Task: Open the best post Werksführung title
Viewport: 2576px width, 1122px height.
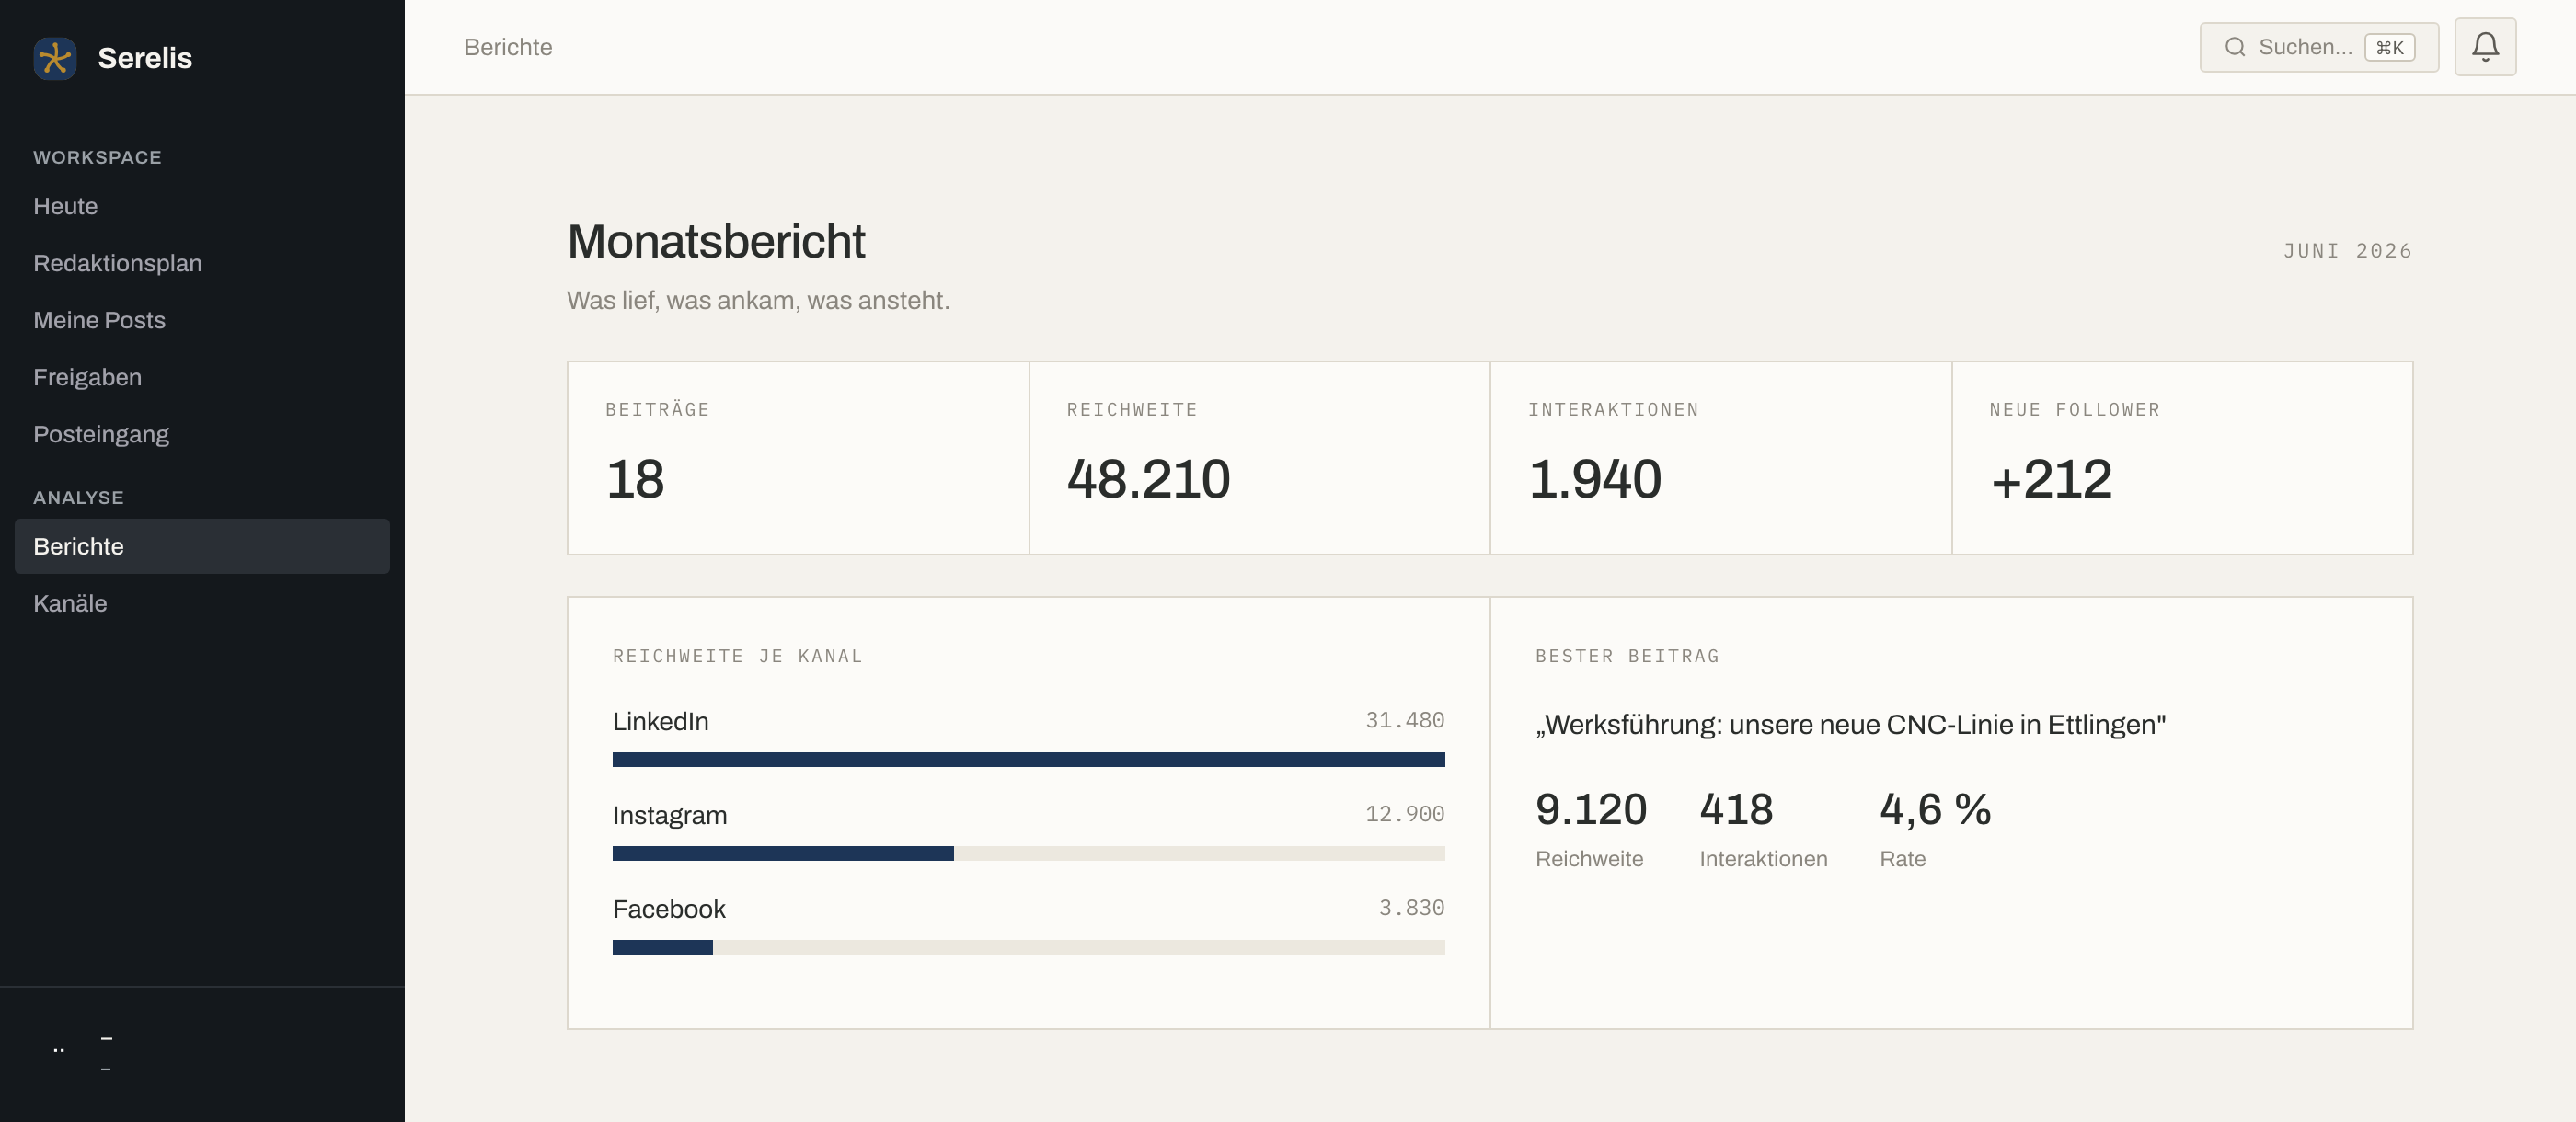Action: 1850,725
